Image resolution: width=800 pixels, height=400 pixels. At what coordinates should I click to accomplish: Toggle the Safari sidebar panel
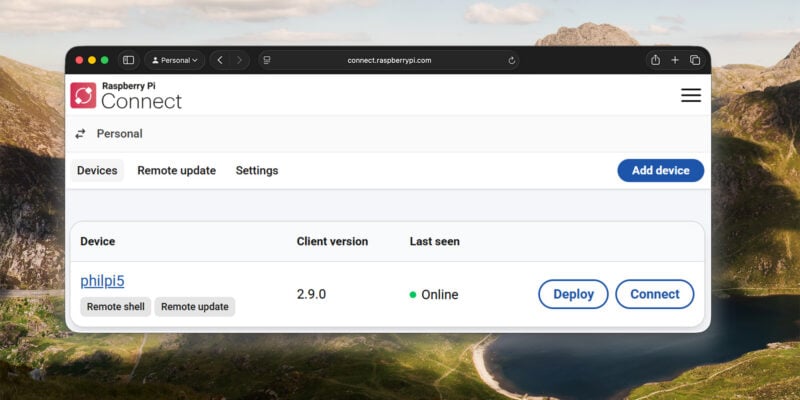[128, 60]
